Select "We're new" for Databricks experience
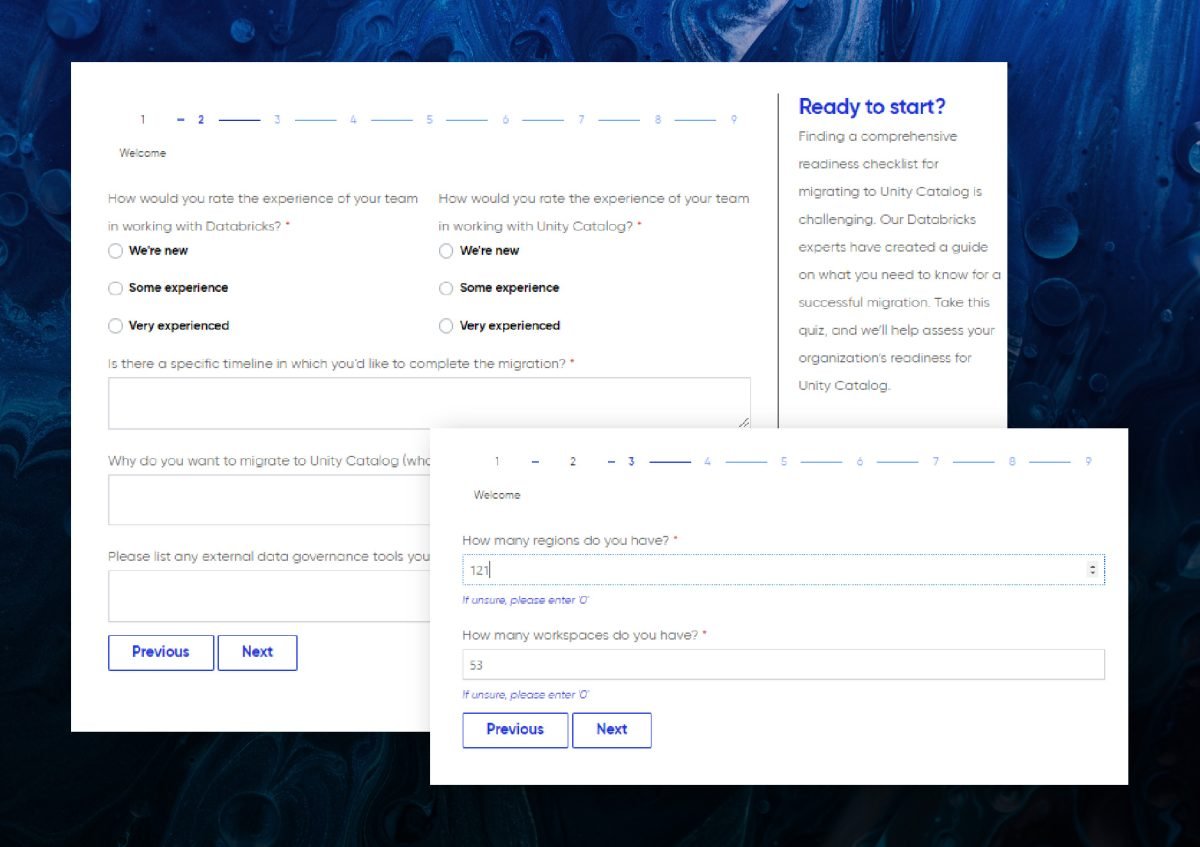The height and width of the screenshot is (847, 1200). (116, 251)
